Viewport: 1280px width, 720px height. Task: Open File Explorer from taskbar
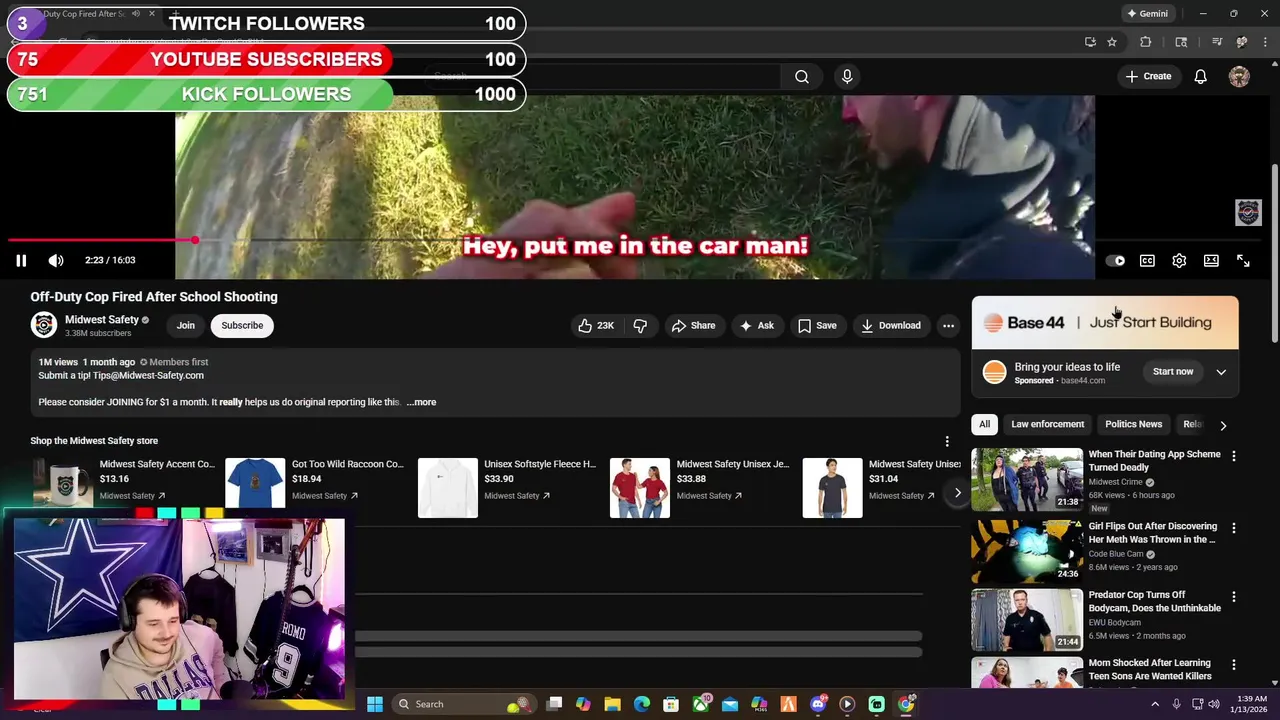613,704
